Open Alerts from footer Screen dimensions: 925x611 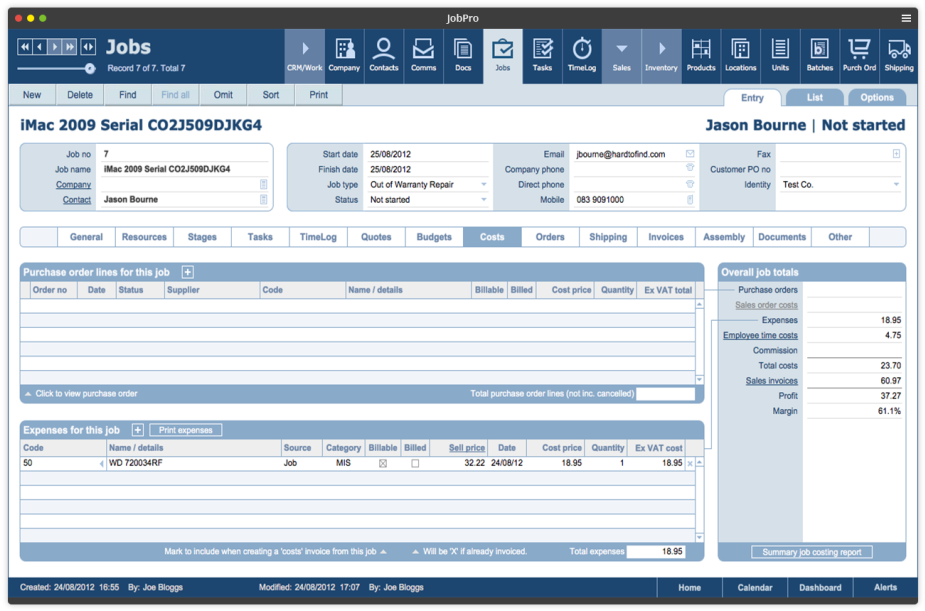[885, 588]
